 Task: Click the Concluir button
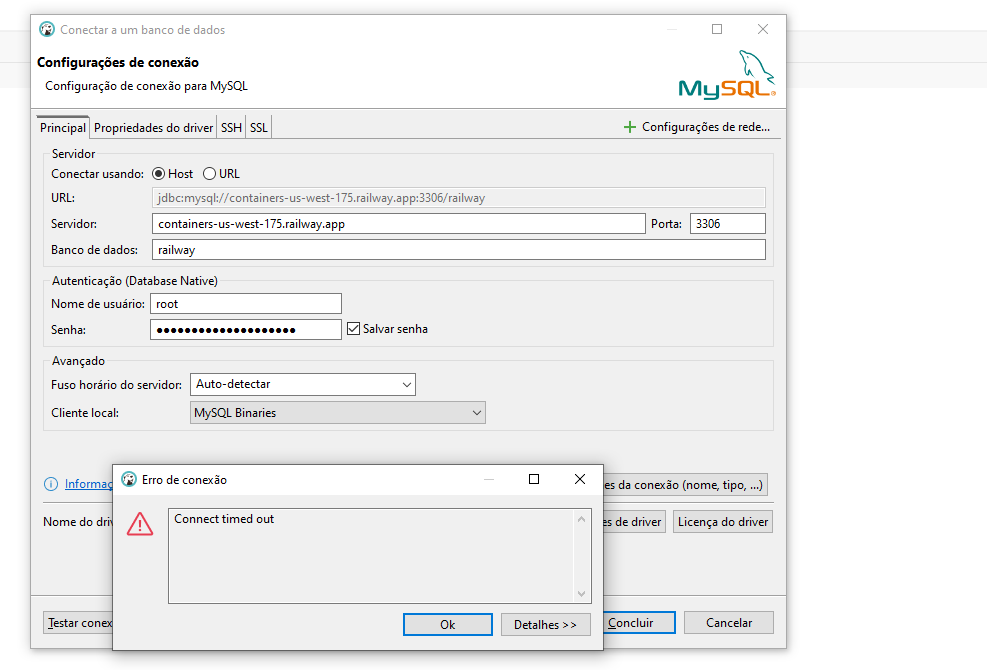pyautogui.click(x=639, y=623)
